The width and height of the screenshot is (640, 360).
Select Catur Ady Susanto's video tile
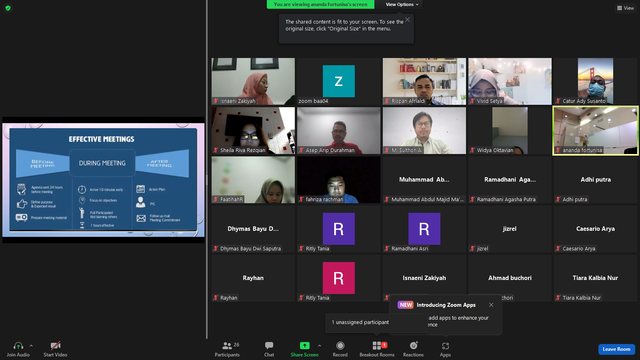click(595, 81)
